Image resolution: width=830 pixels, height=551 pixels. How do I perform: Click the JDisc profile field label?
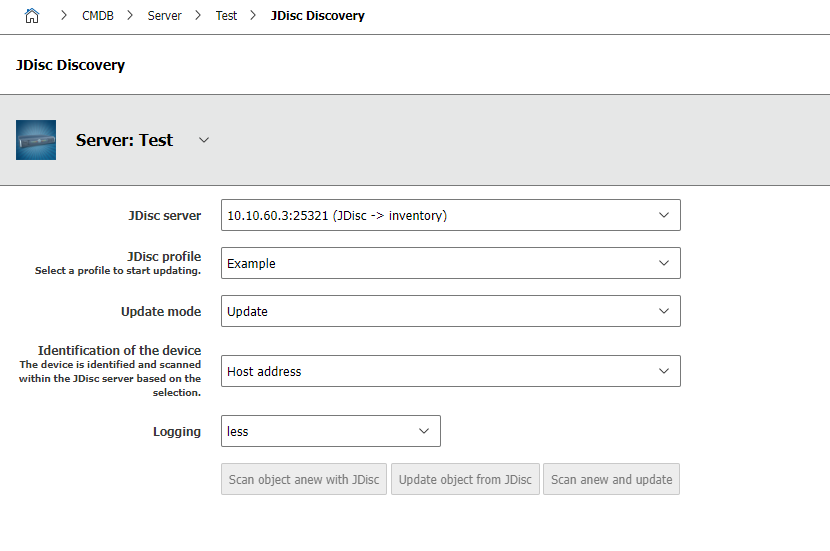[164, 256]
